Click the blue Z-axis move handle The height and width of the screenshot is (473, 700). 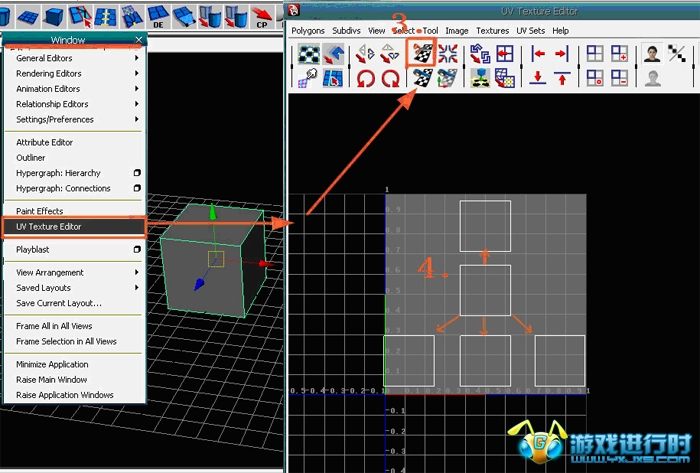(x=199, y=284)
